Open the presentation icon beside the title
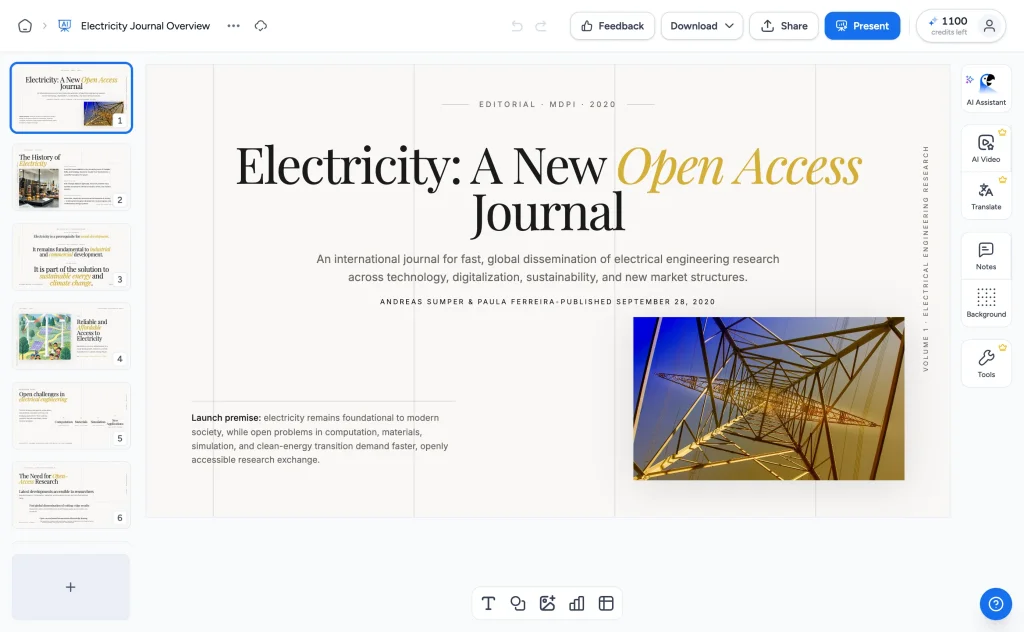Viewport: 1024px width, 632px height. (x=64, y=26)
